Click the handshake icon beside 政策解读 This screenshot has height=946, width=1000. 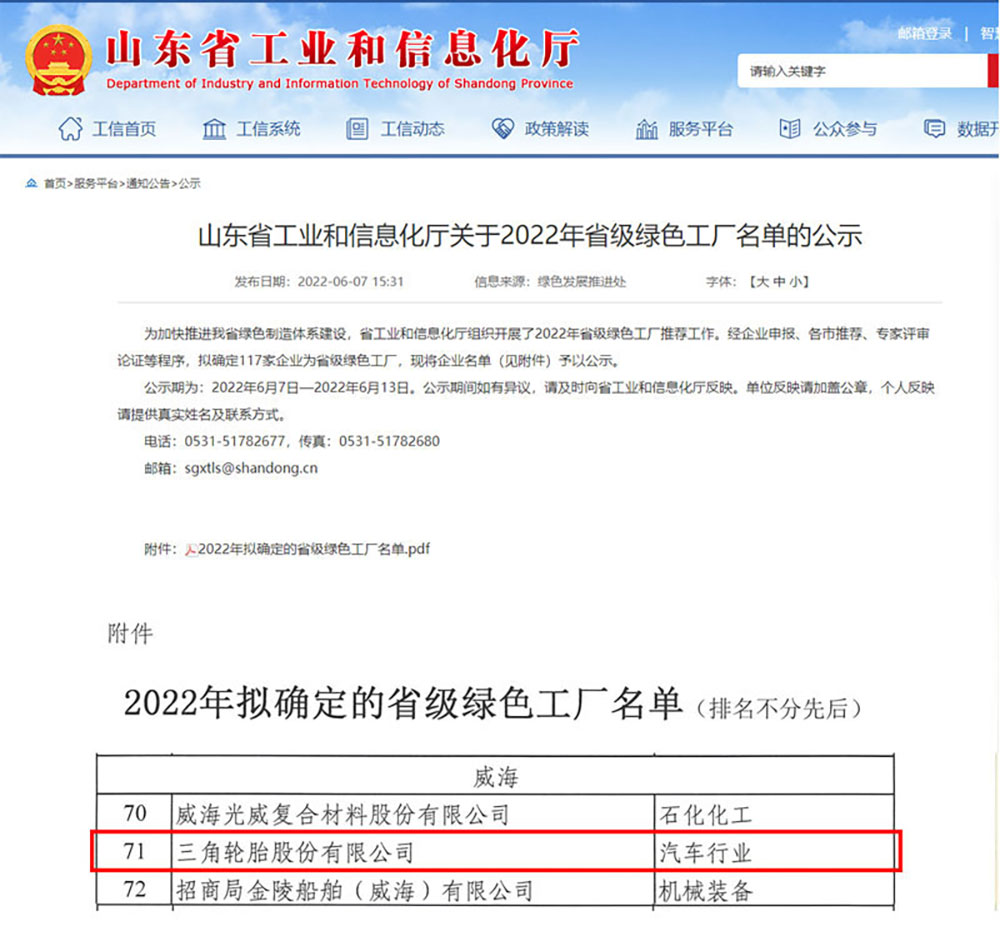click(502, 129)
